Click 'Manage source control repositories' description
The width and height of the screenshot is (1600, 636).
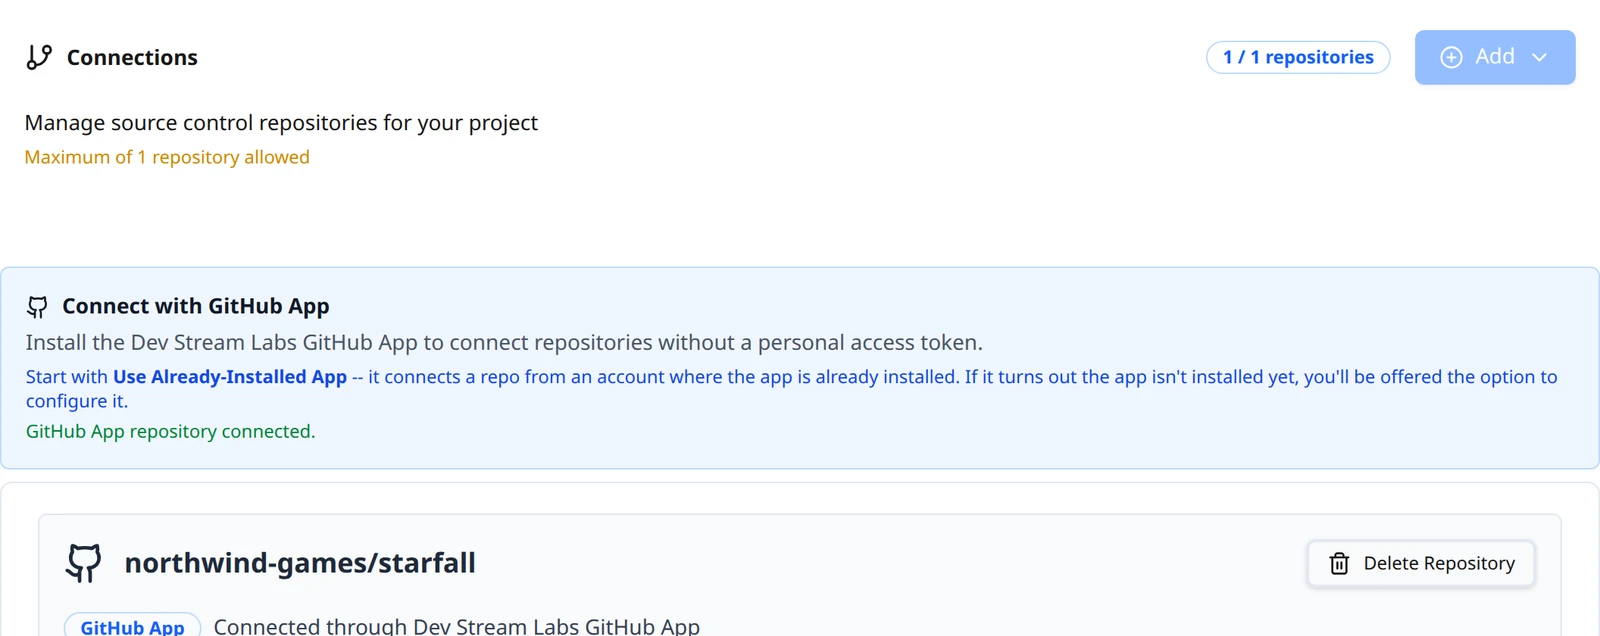281,123
